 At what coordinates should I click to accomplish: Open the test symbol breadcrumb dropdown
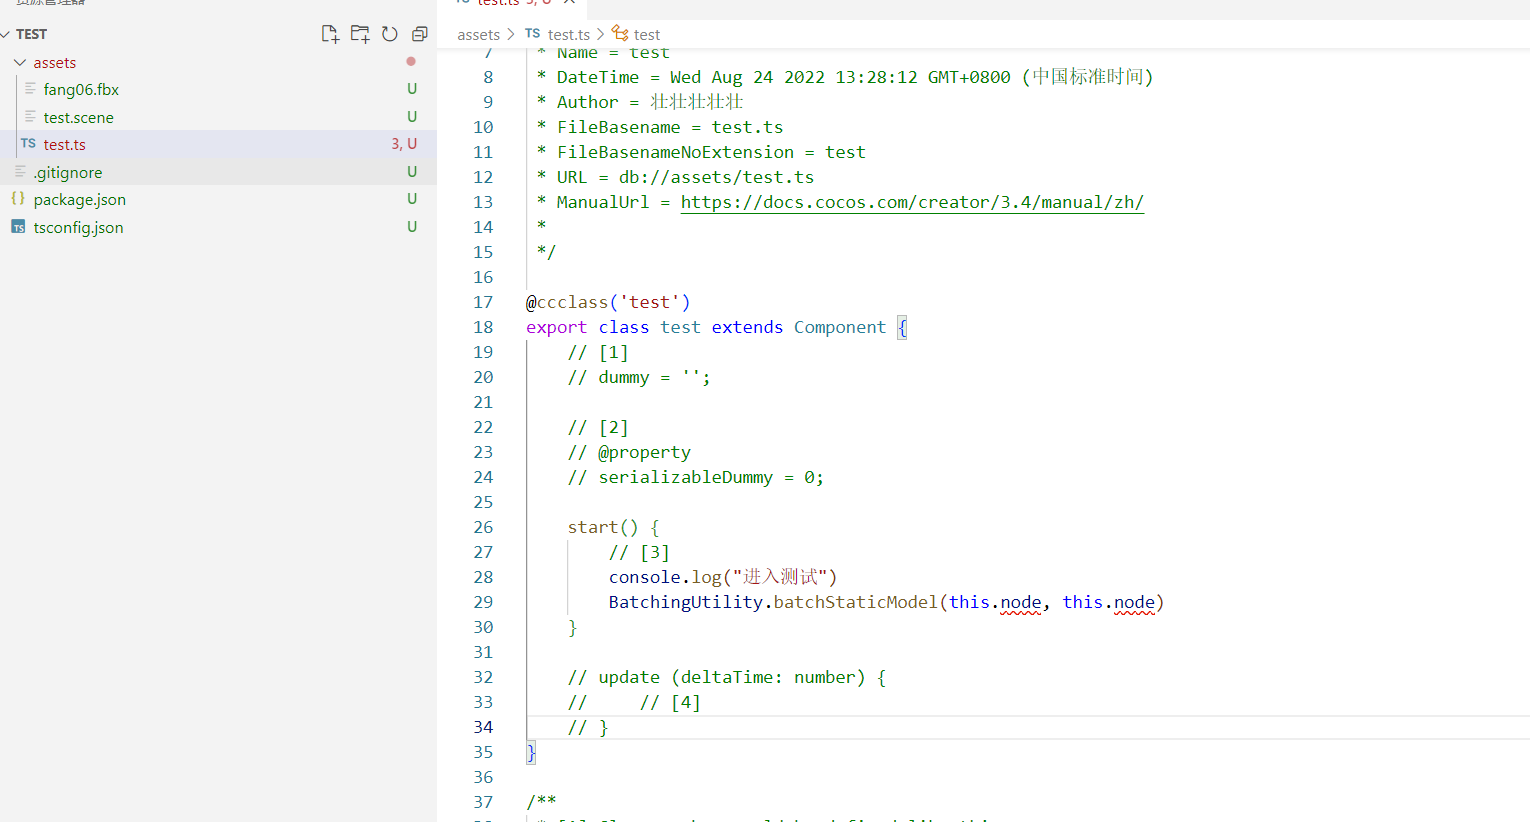[645, 33]
